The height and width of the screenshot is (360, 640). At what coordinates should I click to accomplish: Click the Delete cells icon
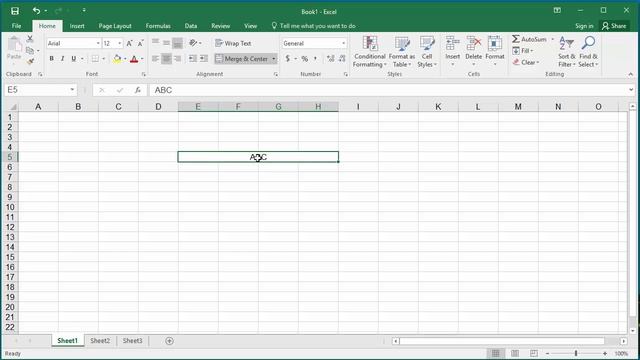(x=473, y=43)
